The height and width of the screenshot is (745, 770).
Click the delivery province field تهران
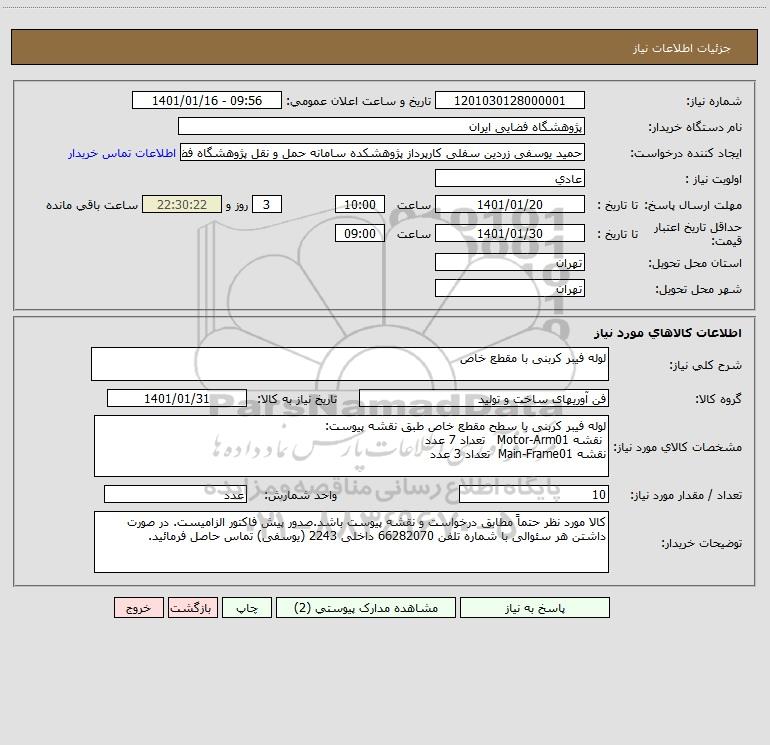[510, 262]
